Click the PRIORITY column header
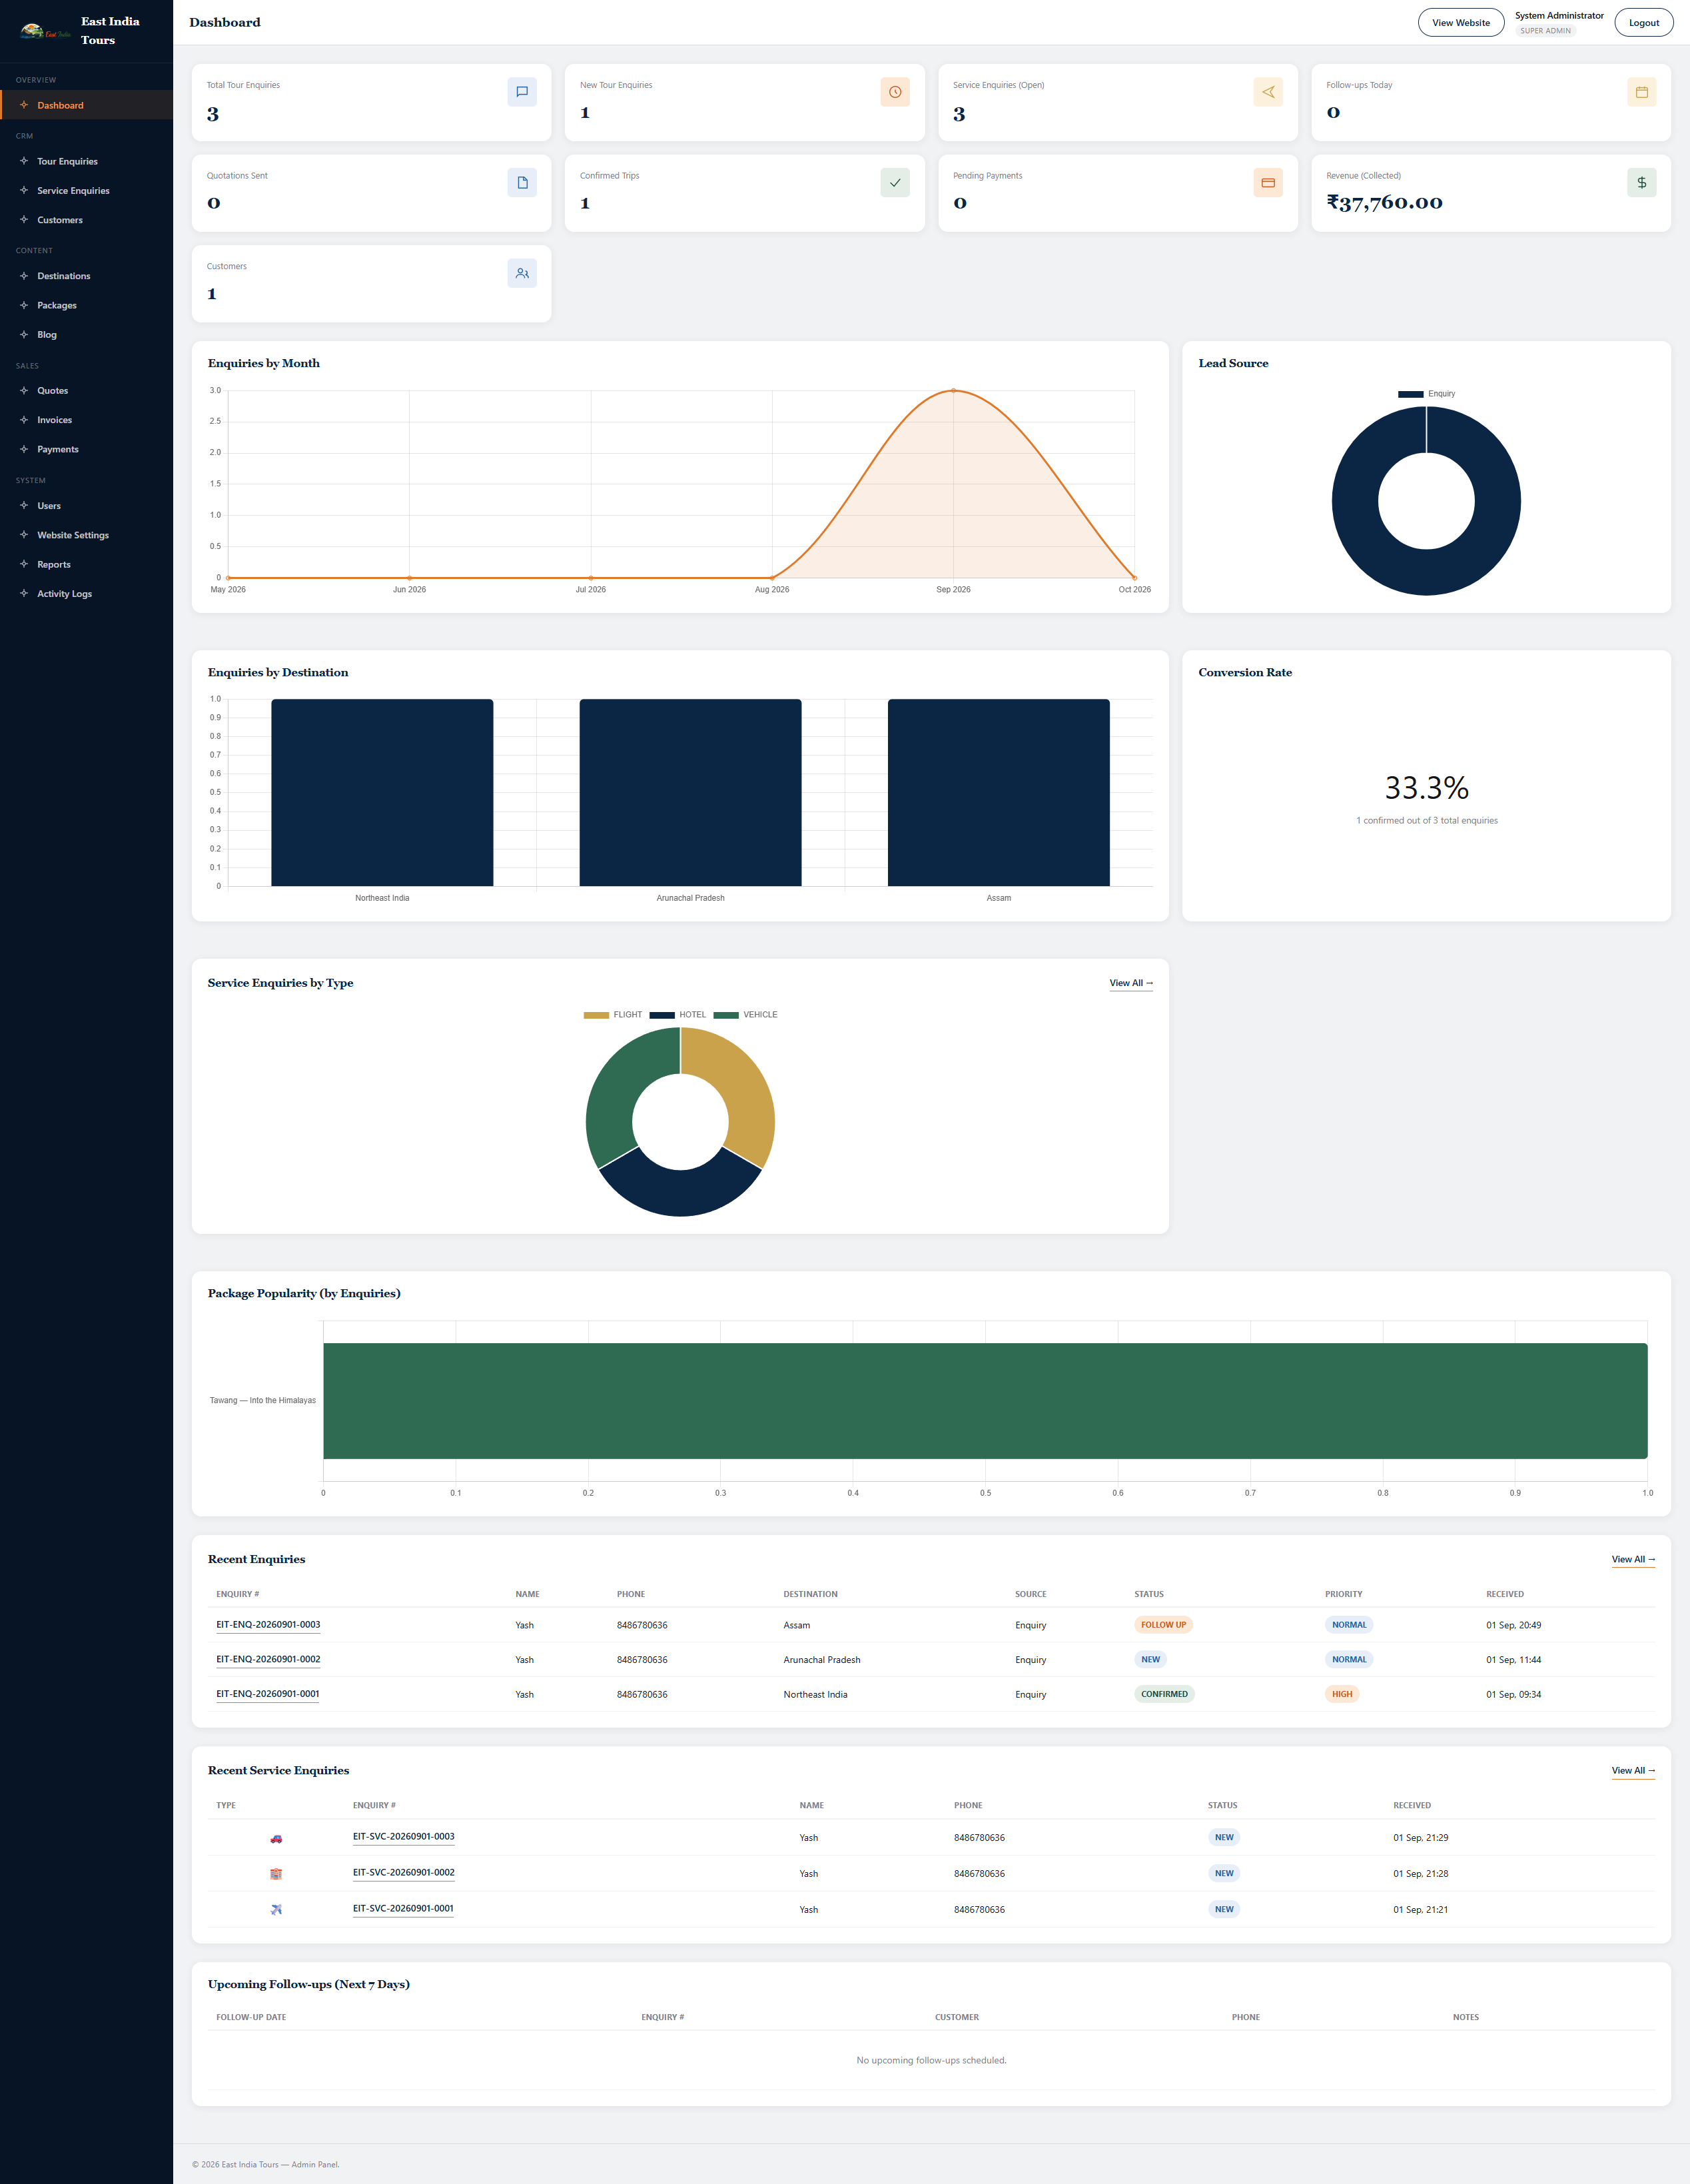Screen dimensions: 1690x2184 [x=1343, y=1594]
